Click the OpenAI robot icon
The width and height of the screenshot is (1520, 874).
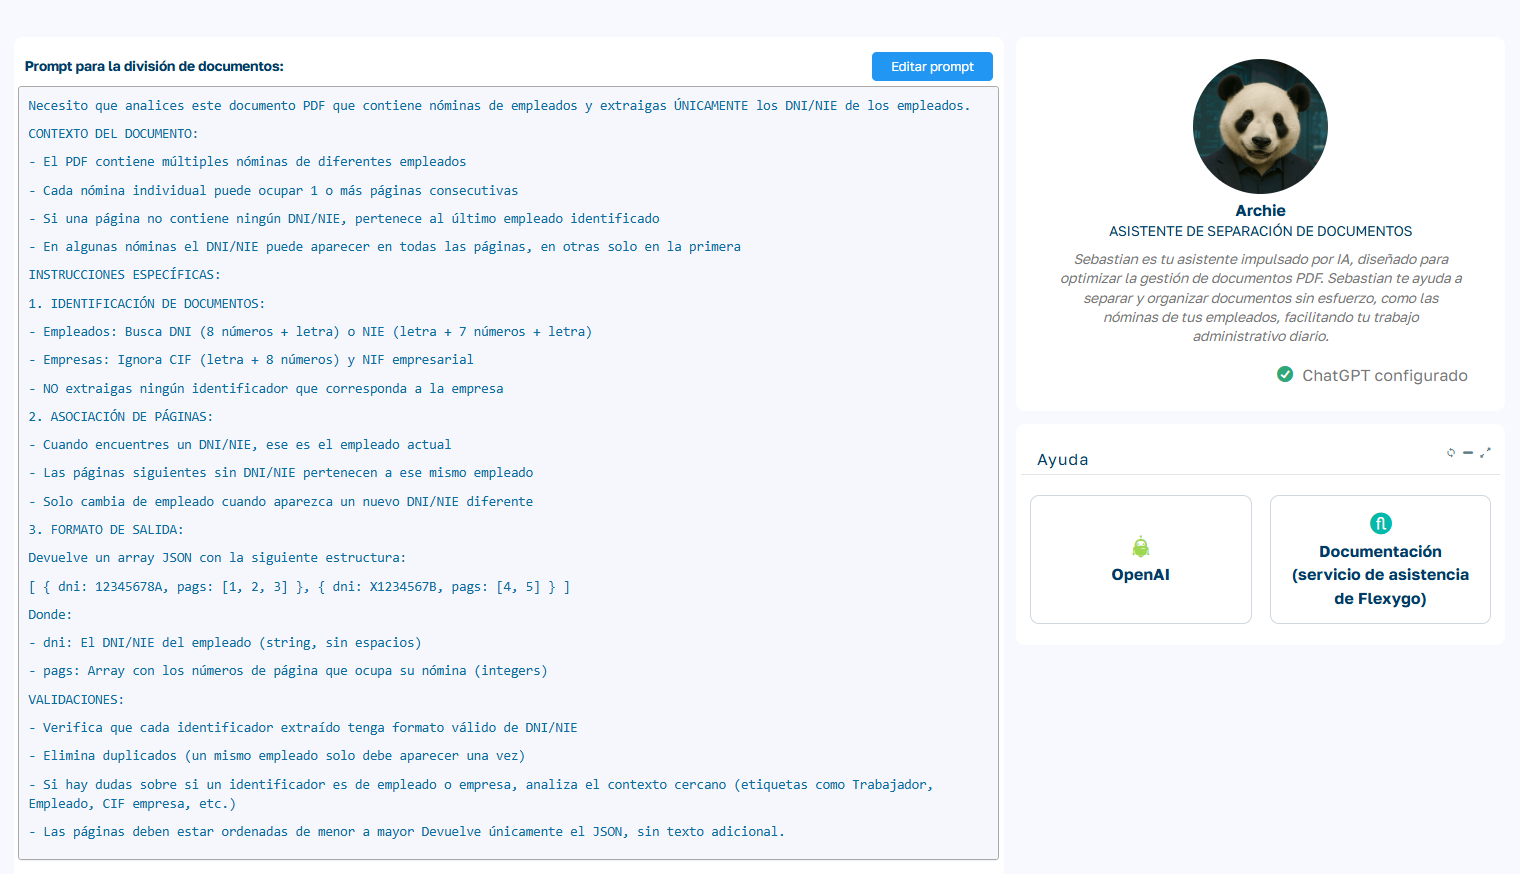point(1141,547)
